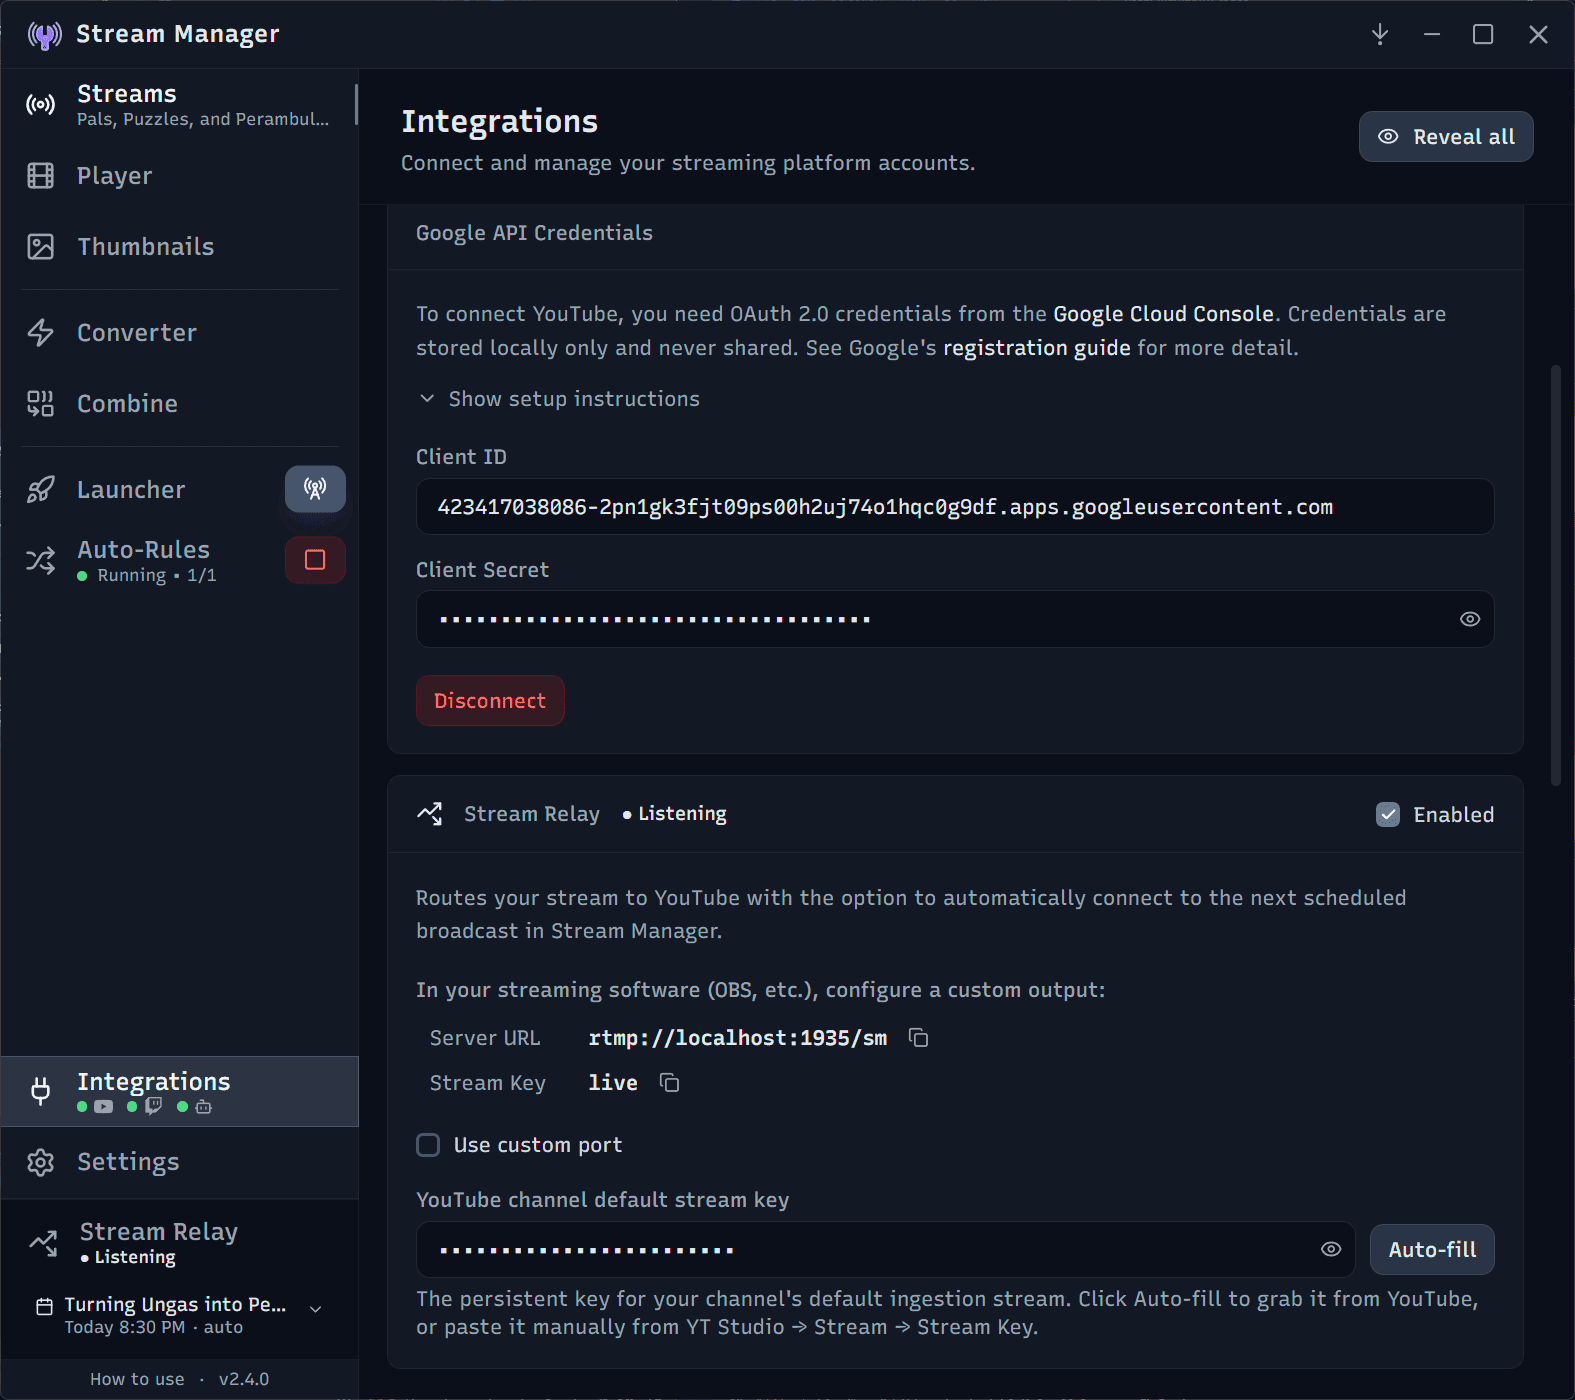
Task: Click the main content vertical scrollbar
Action: click(x=1555, y=575)
